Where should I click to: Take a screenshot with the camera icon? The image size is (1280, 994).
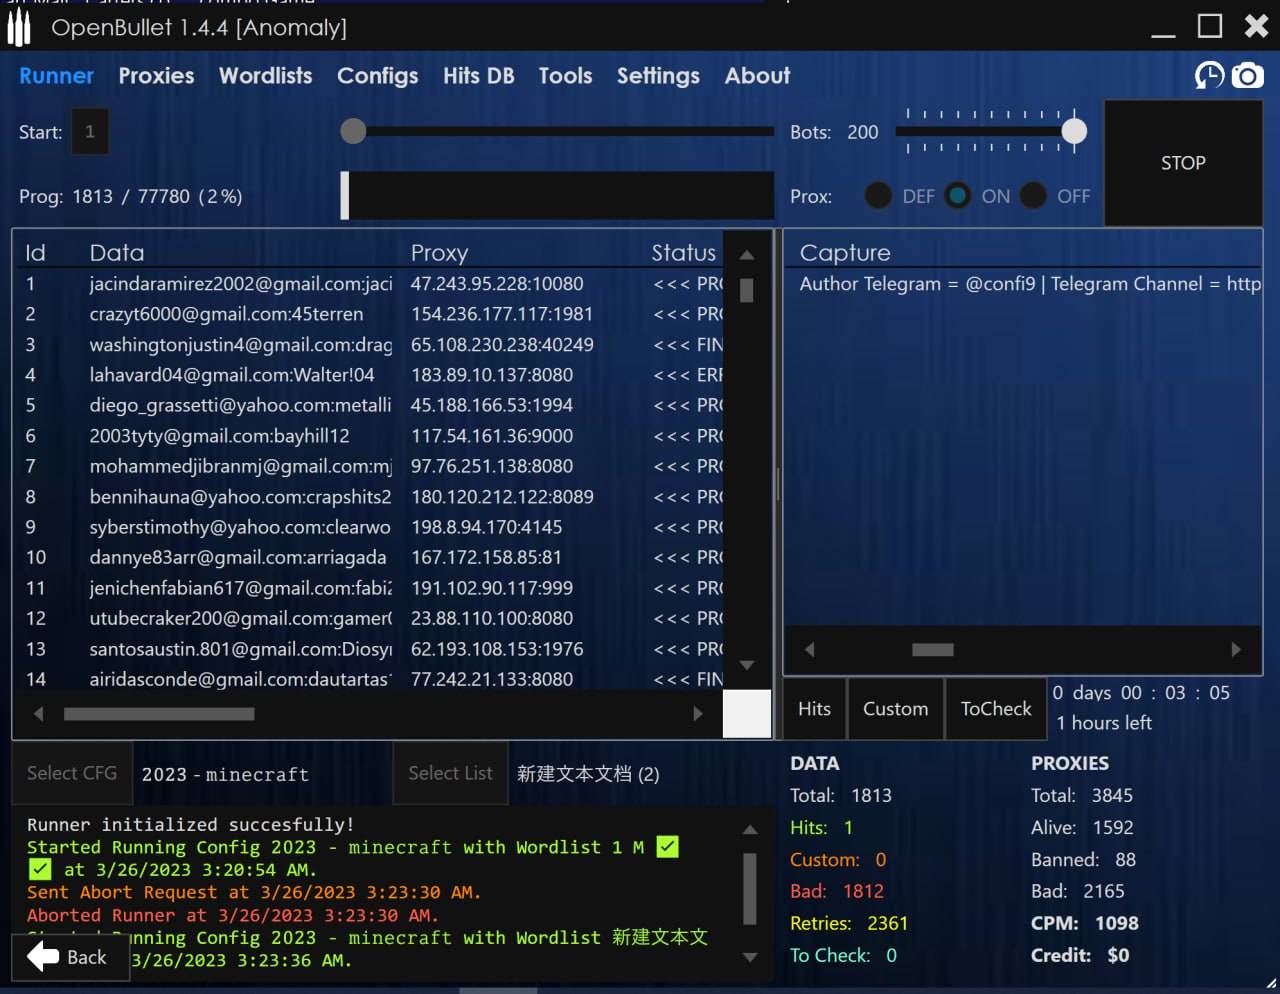[x=1247, y=75]
